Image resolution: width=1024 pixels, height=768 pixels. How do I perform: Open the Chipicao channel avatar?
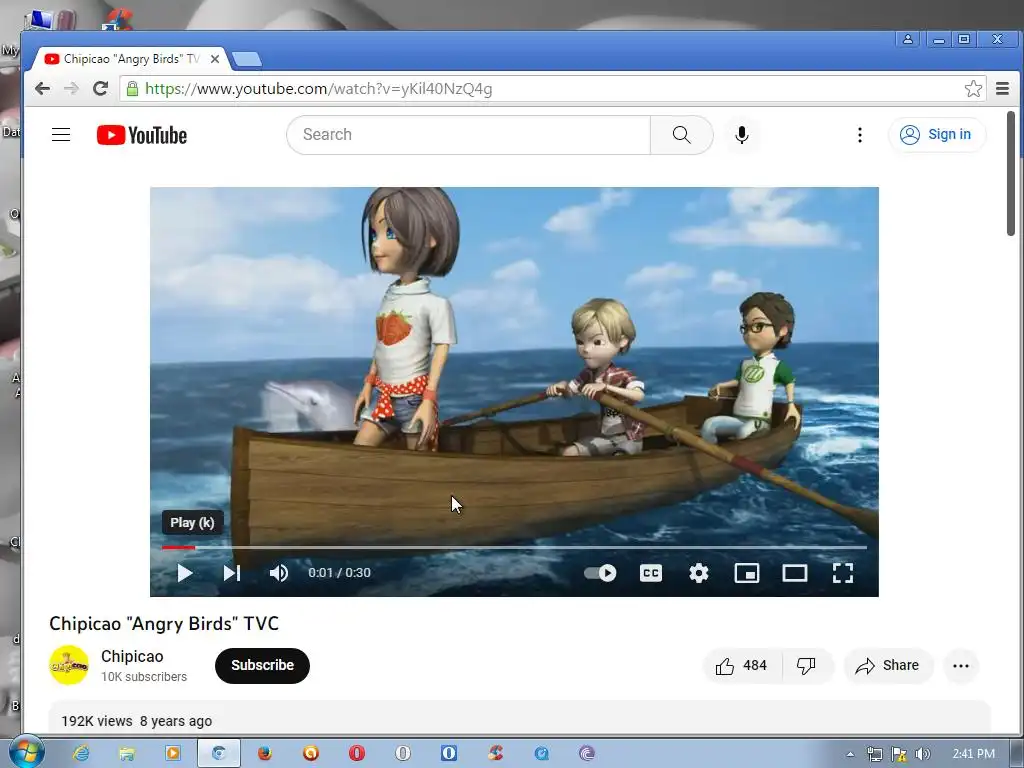pyautogui.click(x=69, y=665)
